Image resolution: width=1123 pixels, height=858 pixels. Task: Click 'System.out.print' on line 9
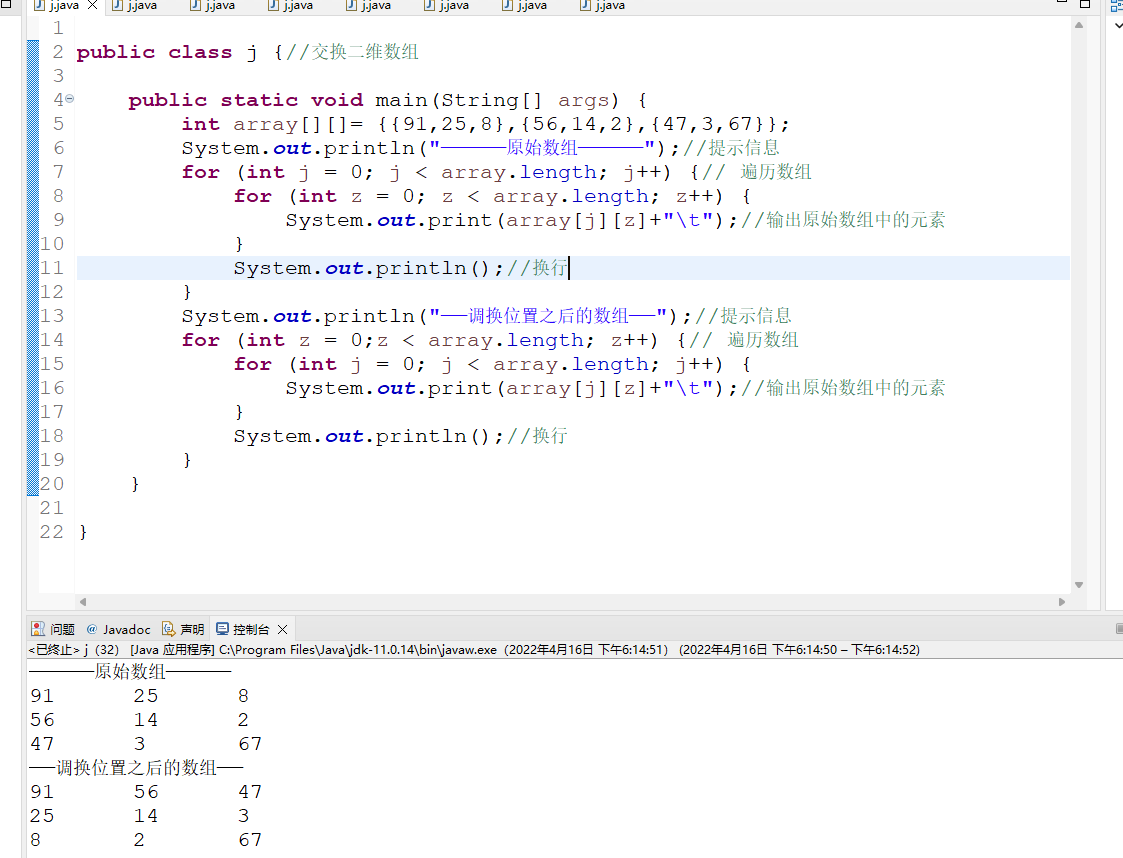388,221
